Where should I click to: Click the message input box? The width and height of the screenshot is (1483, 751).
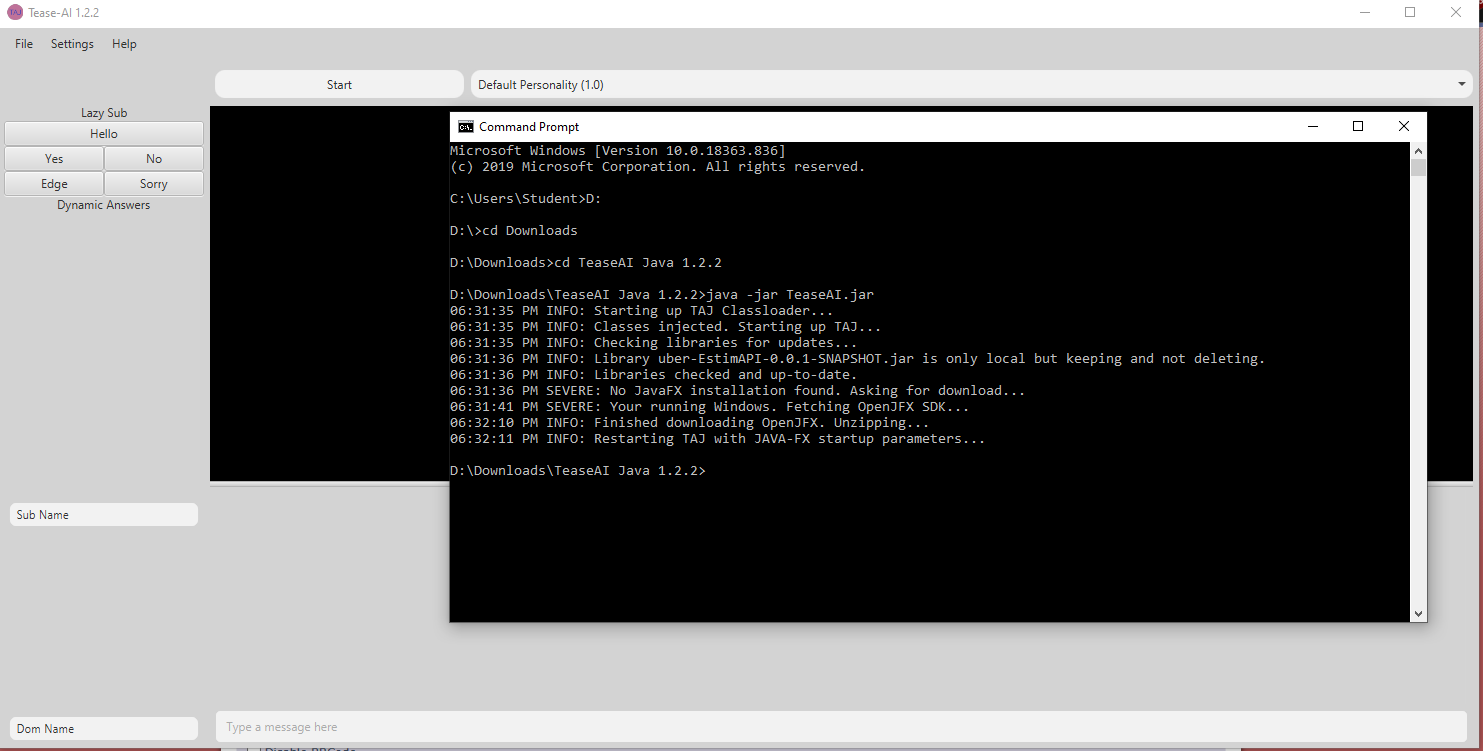(841, 727)
